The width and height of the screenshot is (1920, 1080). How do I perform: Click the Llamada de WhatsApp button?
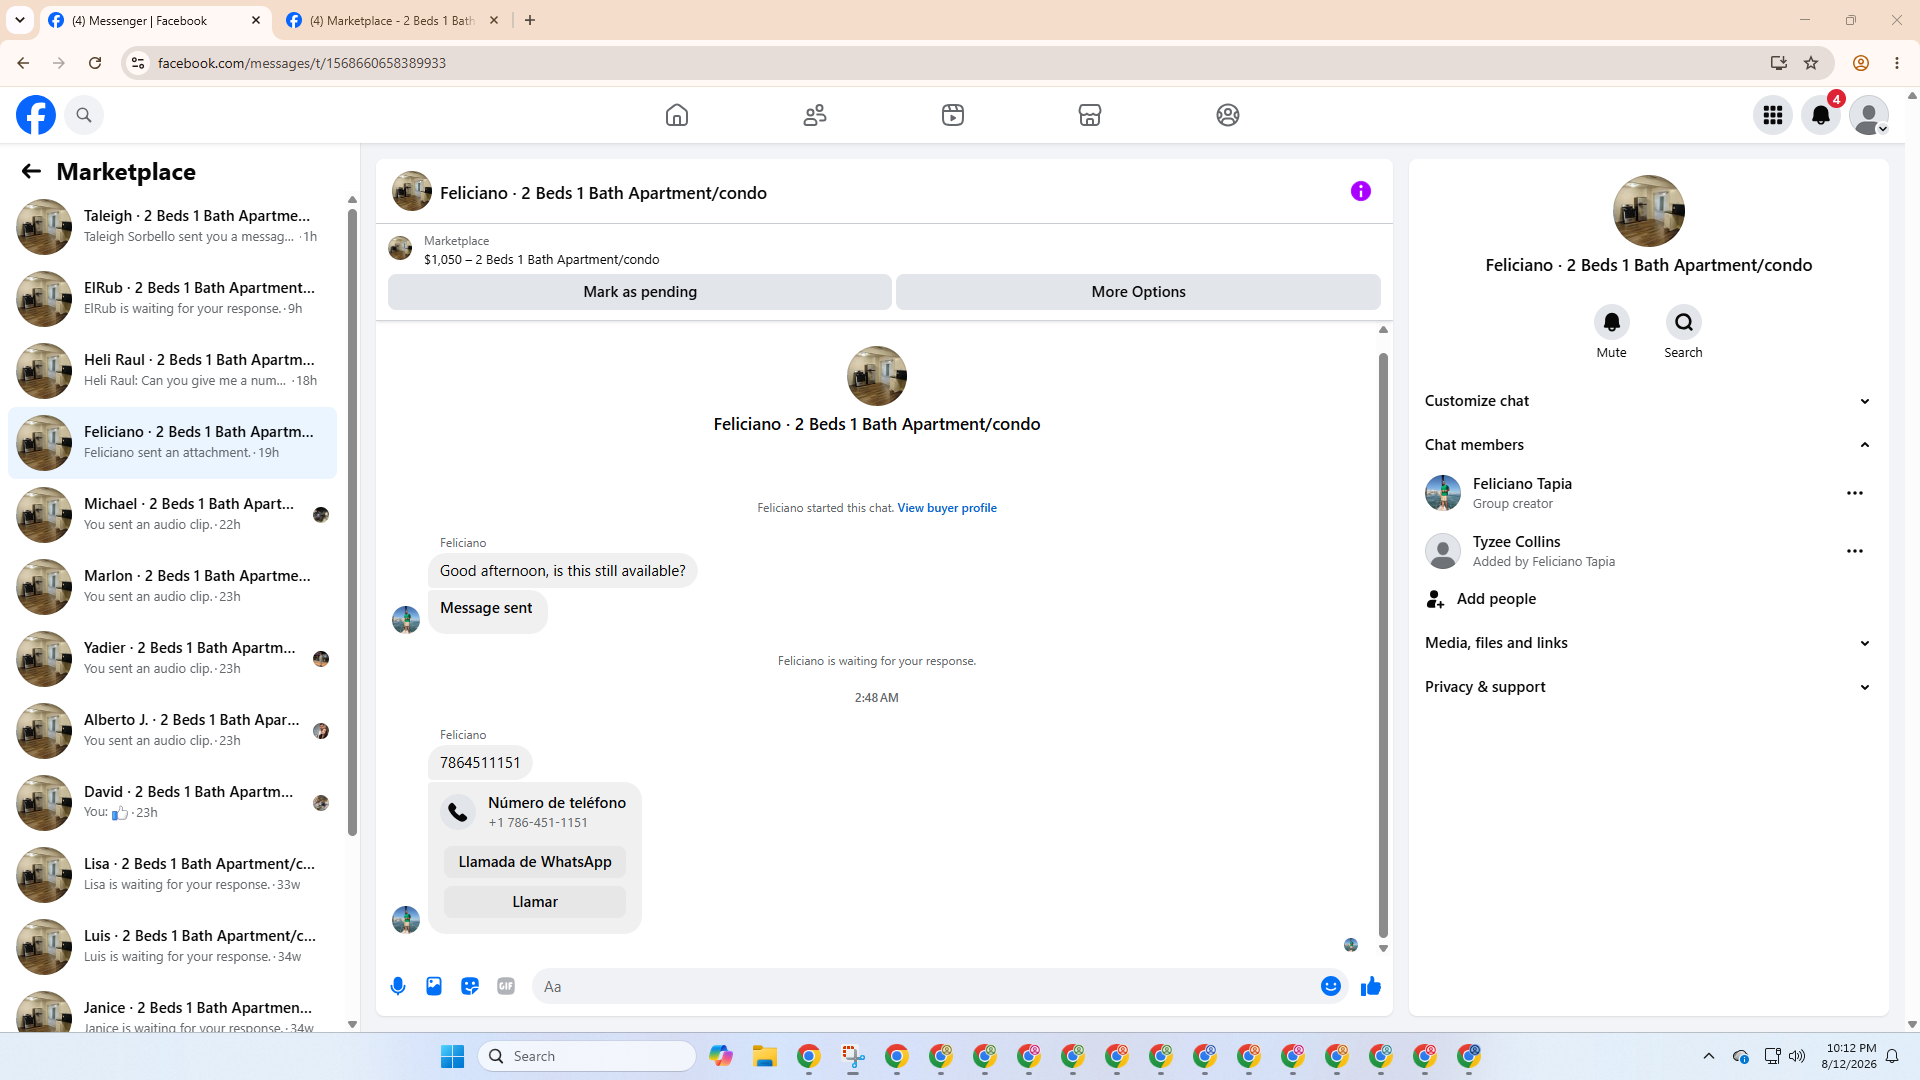pyautogui.click(x=535, y=862)
